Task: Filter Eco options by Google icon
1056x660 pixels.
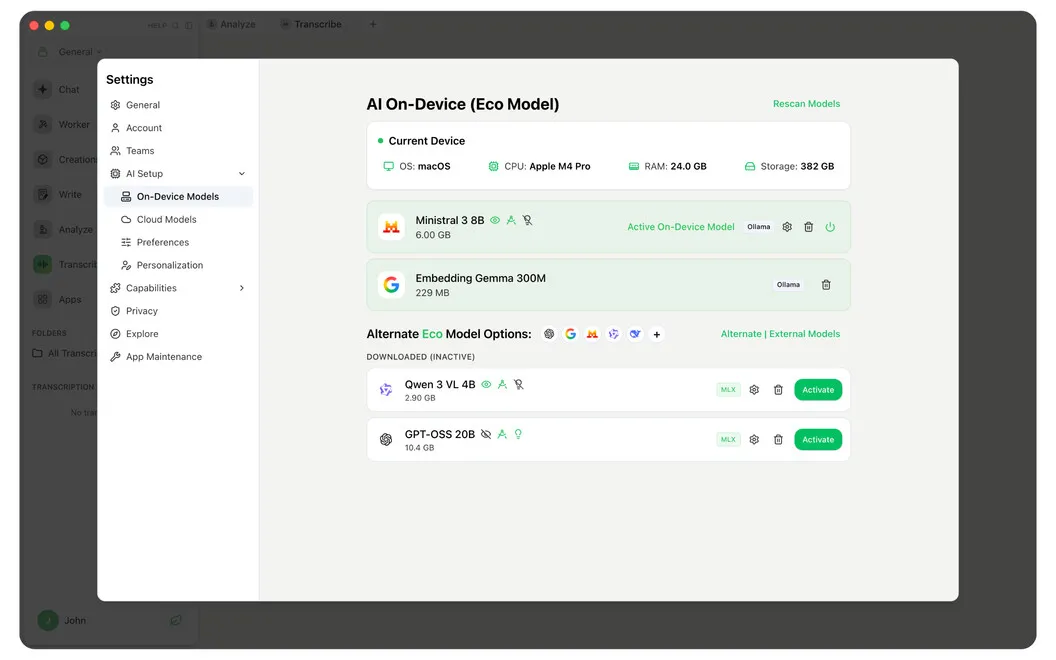Action: tap(570, 334)
